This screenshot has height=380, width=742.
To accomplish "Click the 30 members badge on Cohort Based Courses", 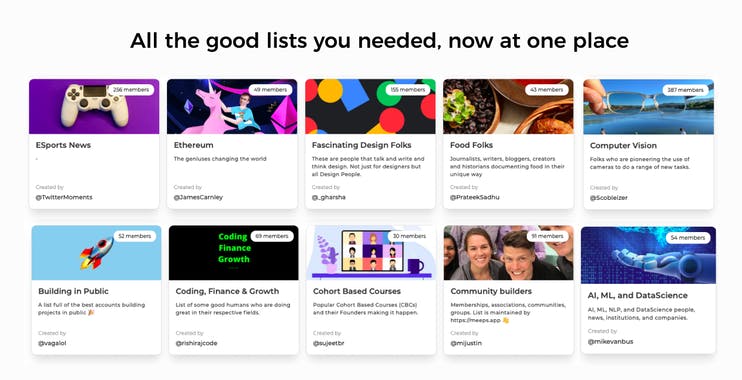I will [409, 236].
